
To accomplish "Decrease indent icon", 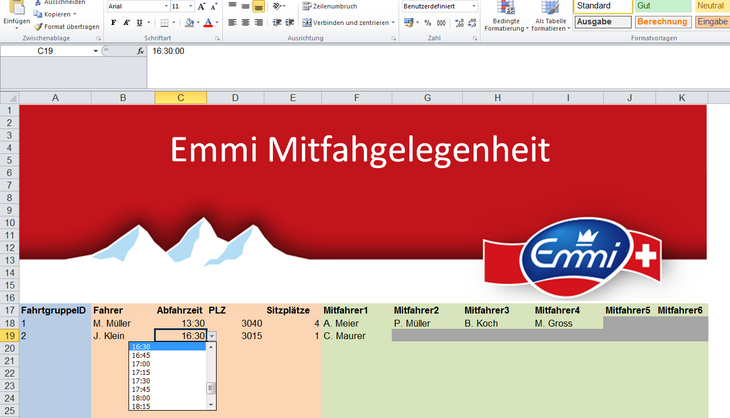I will (277, 22).
